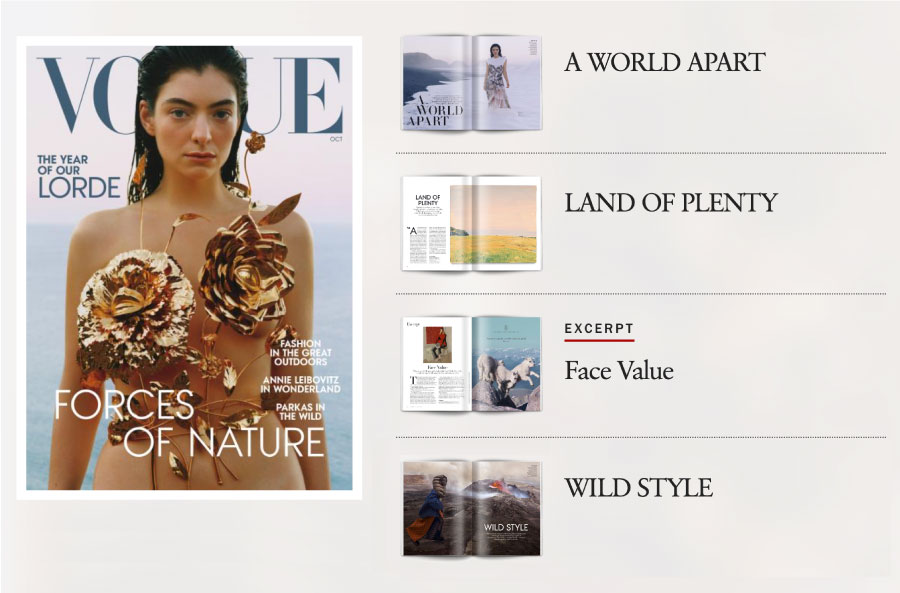Open the Vogue October cover image
Image resolution: width=900 pixels, height=593 pixels.
tap(189, 268)
